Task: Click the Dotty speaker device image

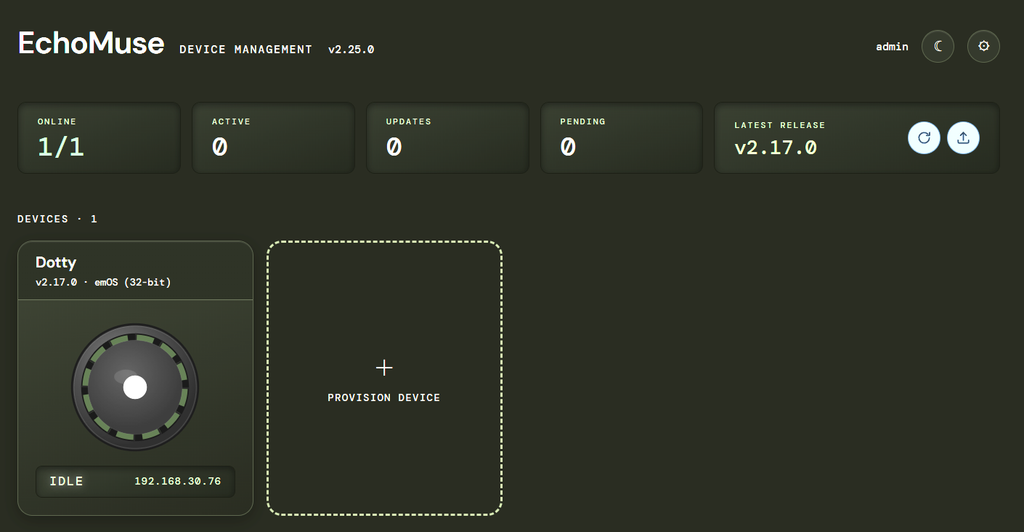Action: tap(135, 387)
